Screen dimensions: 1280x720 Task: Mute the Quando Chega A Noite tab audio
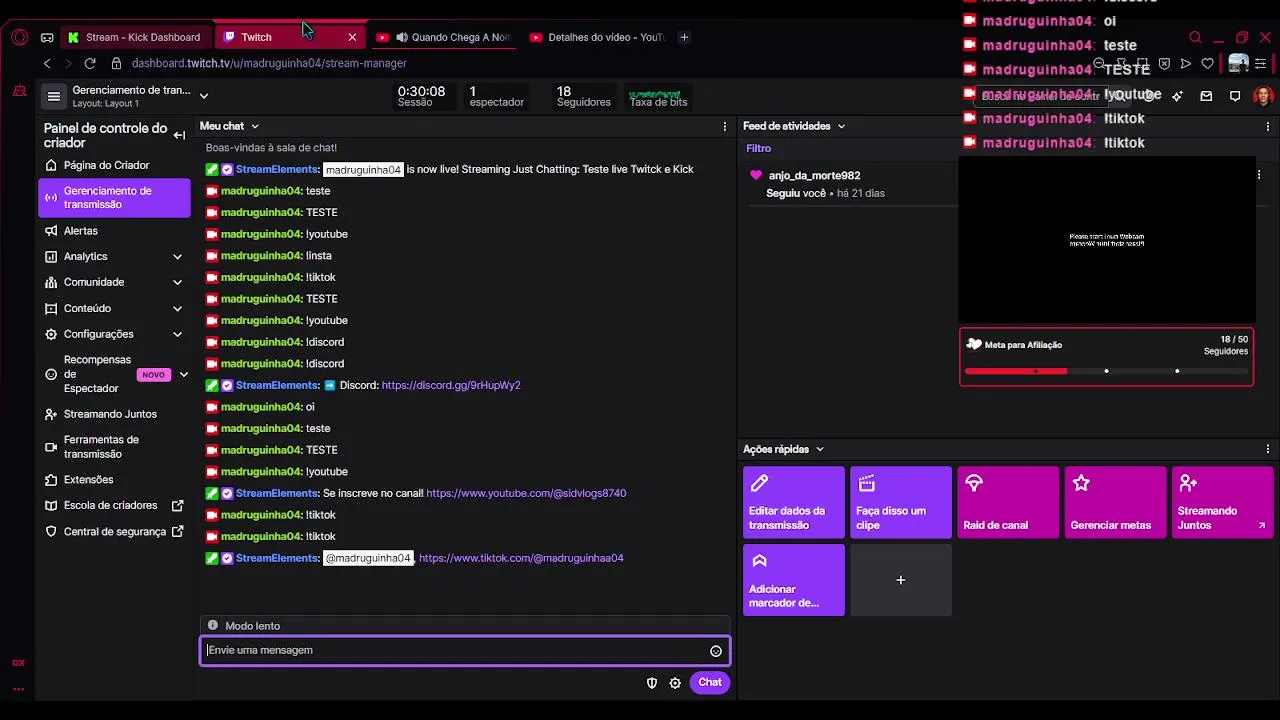click(401, 37)
